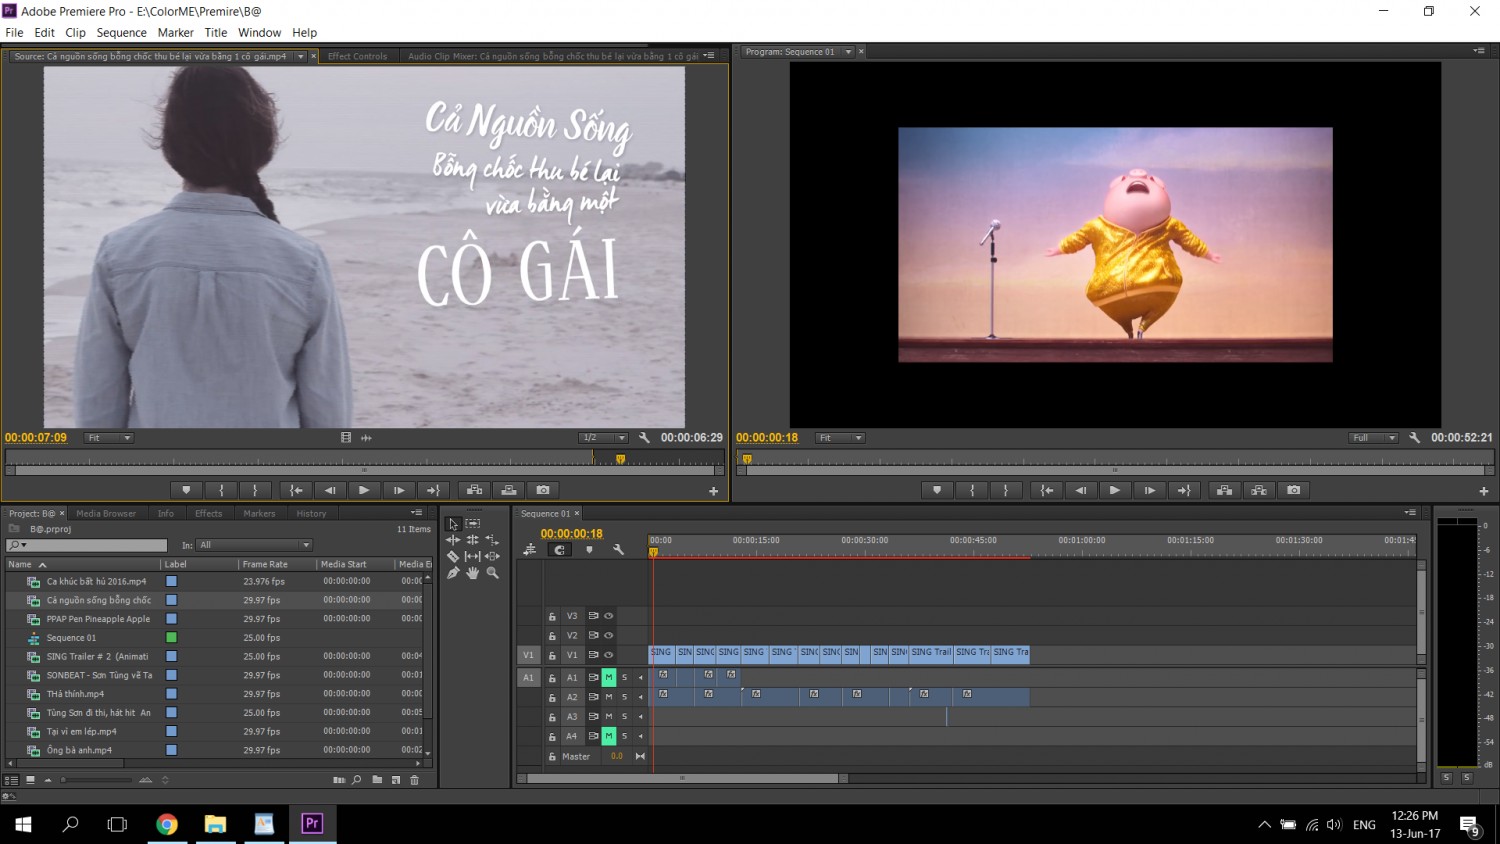The height and width of the screenshot is (844, 1500).
Task: Open the Marker menu
Action: click(175, 33)
